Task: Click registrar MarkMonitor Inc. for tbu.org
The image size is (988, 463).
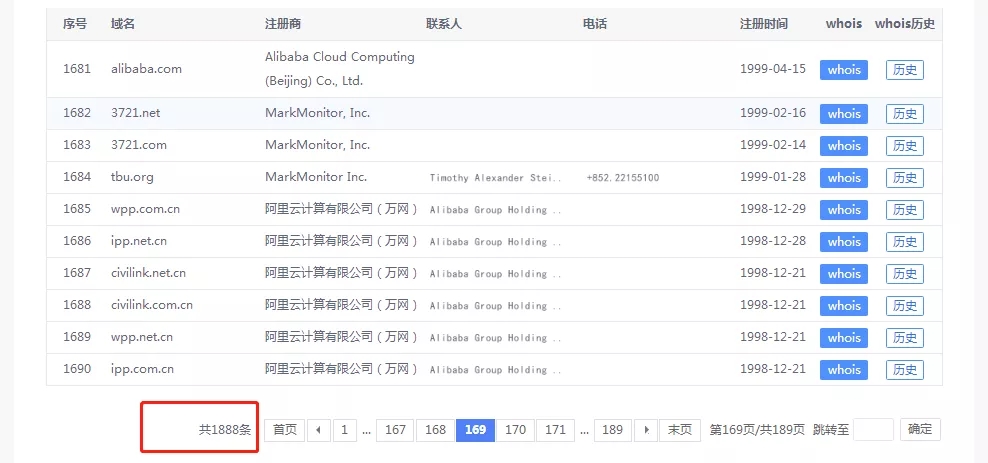Action: [316, 177]
